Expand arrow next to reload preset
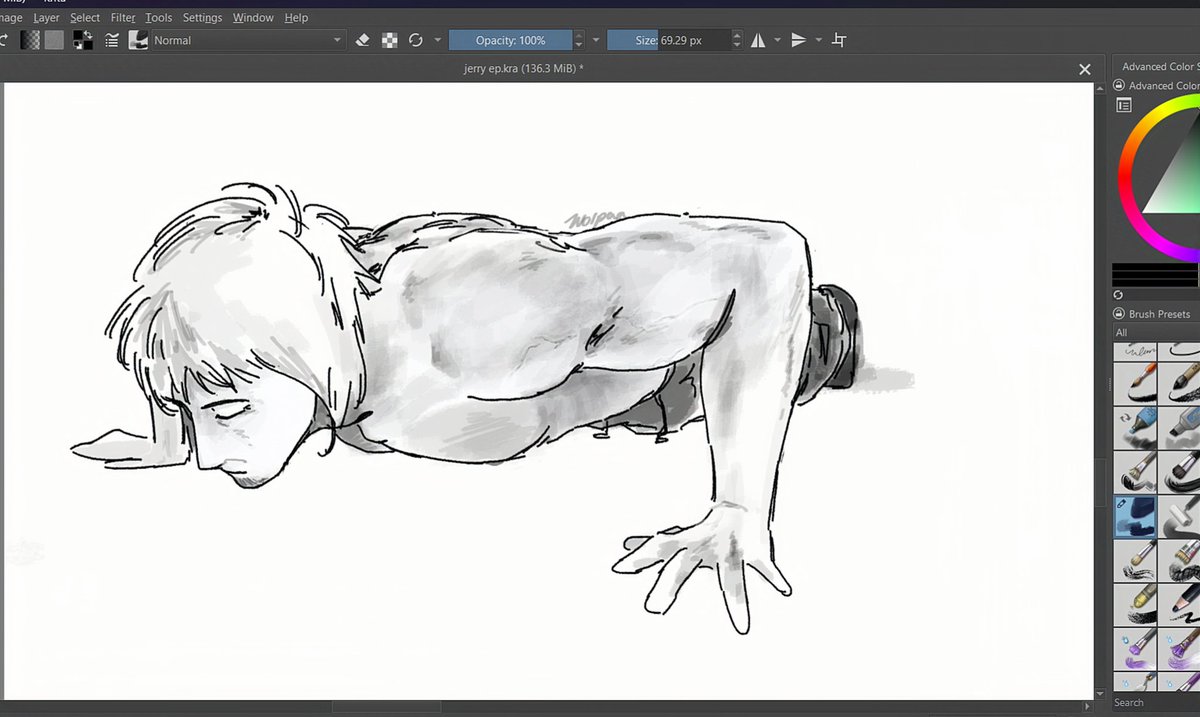 (x=438, y=40)
